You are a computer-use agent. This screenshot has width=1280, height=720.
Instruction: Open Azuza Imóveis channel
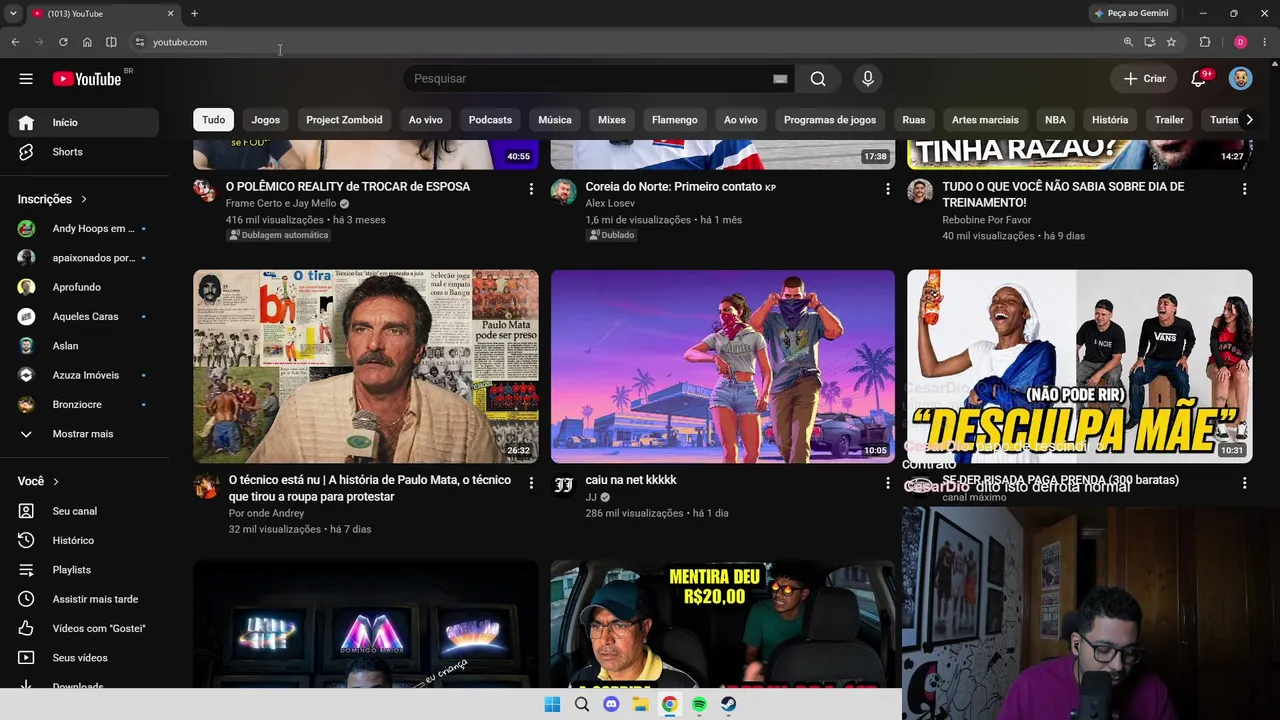click(x=84, y=375)
